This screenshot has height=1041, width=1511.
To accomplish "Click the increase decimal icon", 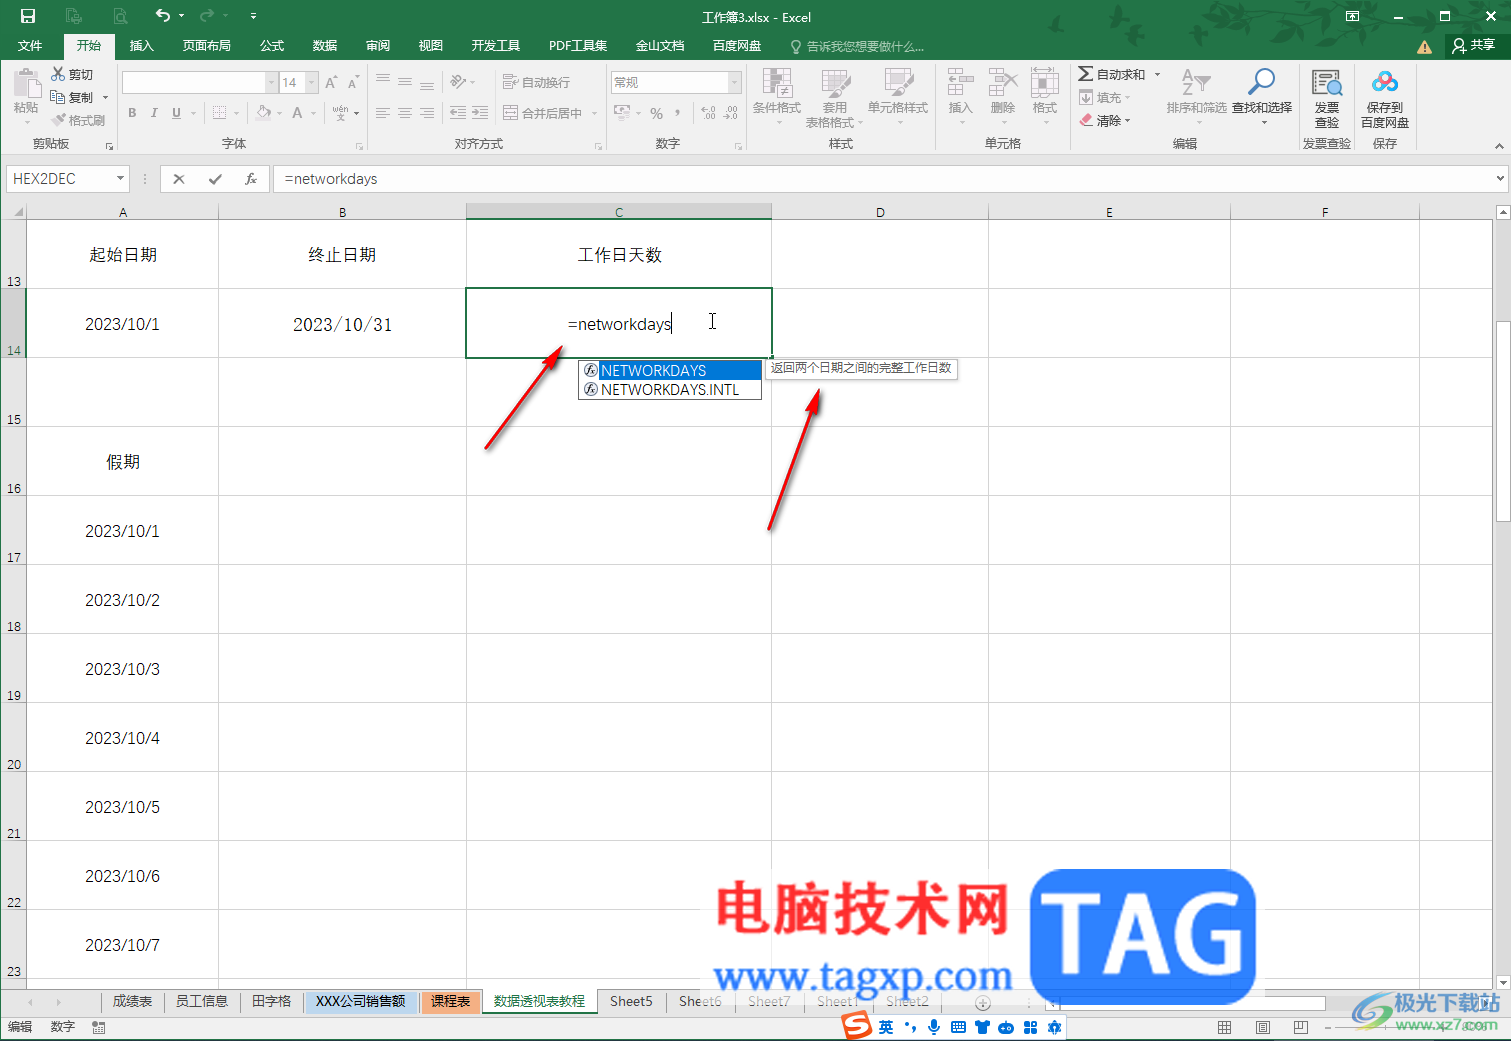I will click(709, 113).
